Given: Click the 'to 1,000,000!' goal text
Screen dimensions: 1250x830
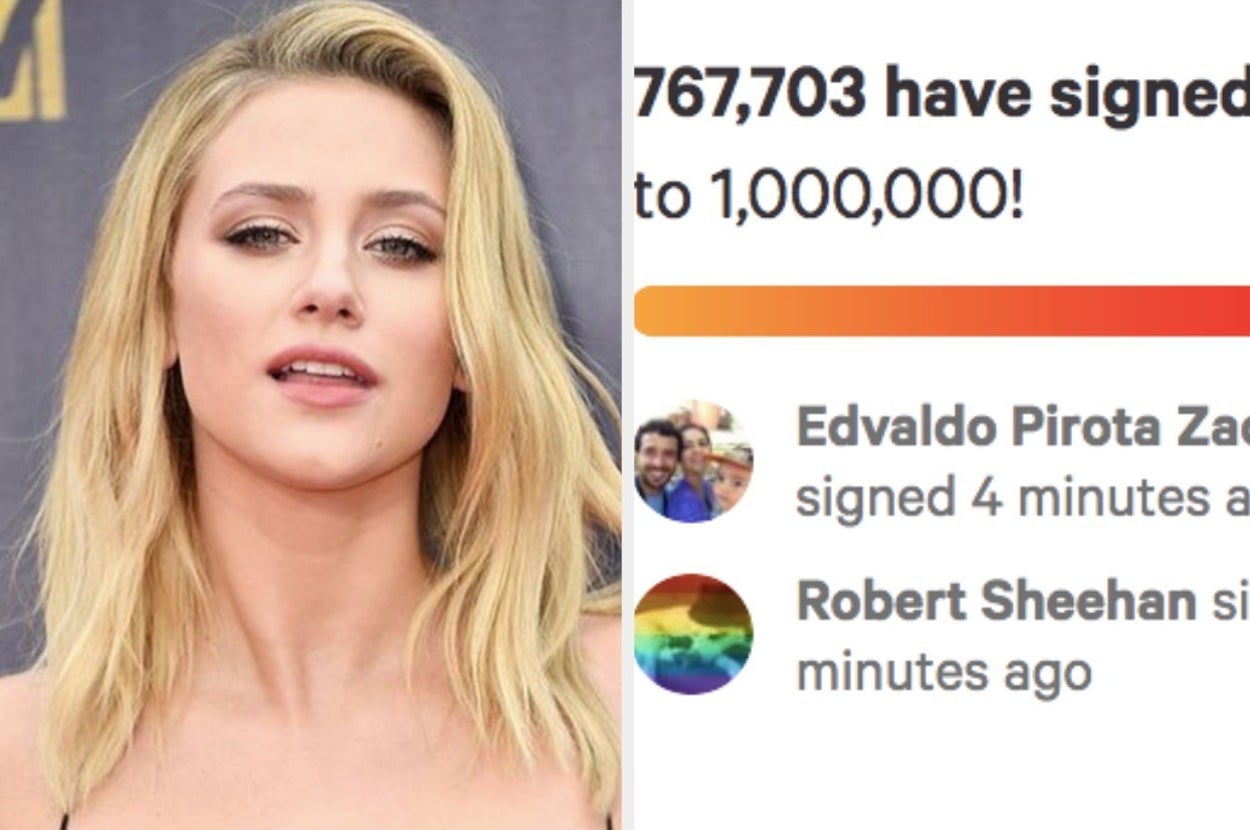Looking at the screenshot, I should click(x=829, y=197).
